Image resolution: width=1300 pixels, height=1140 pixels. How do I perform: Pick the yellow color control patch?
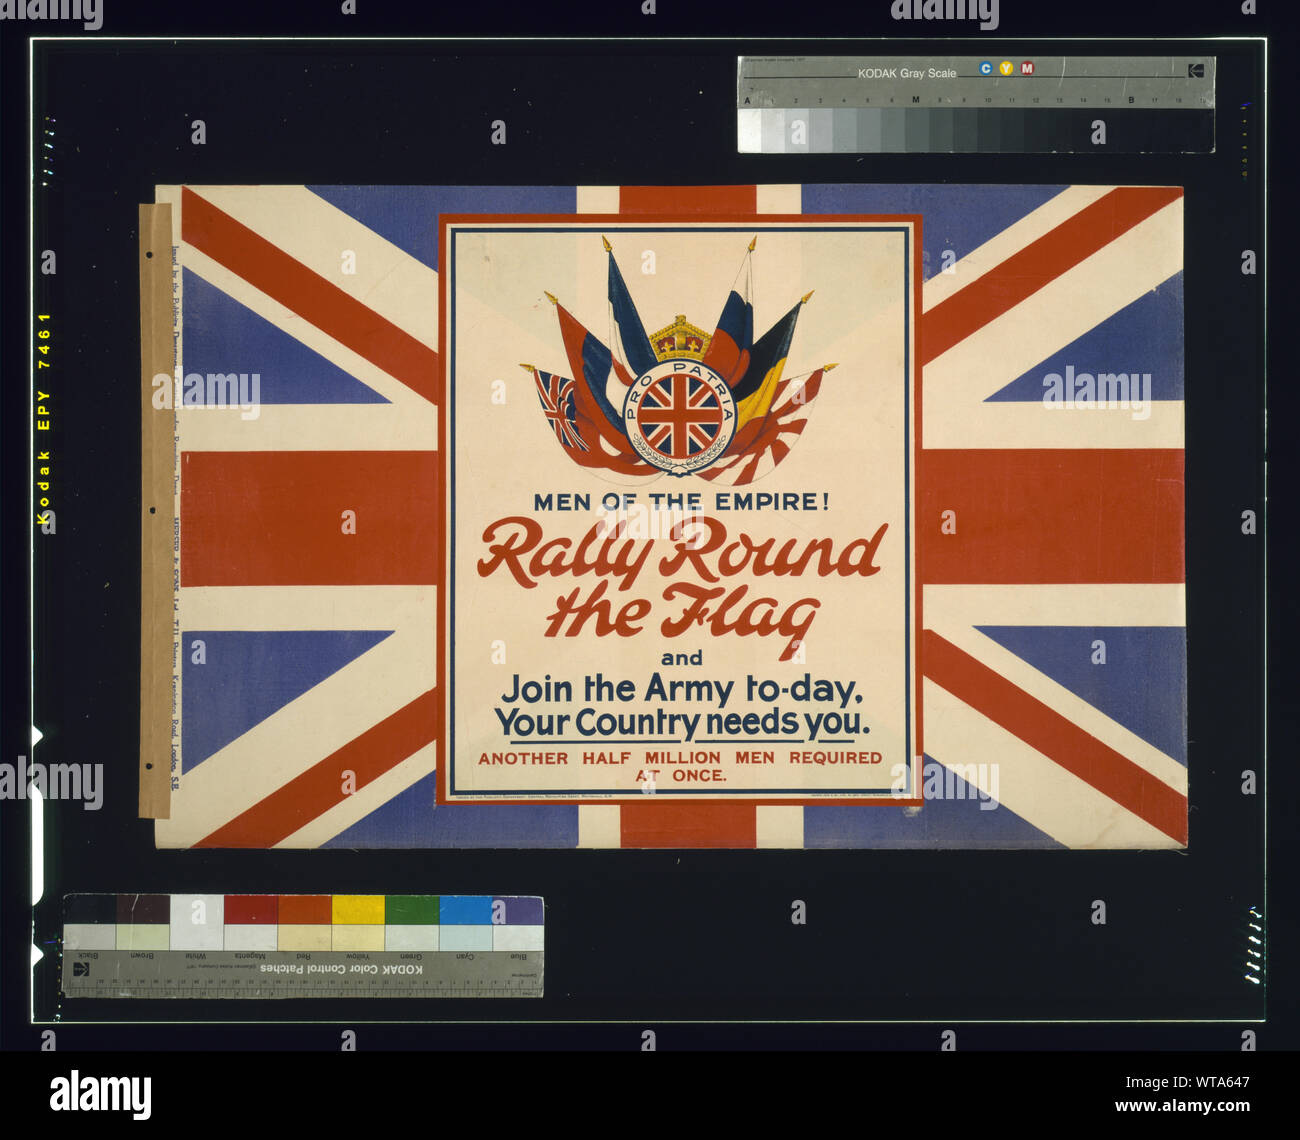(x=358, y=910)
